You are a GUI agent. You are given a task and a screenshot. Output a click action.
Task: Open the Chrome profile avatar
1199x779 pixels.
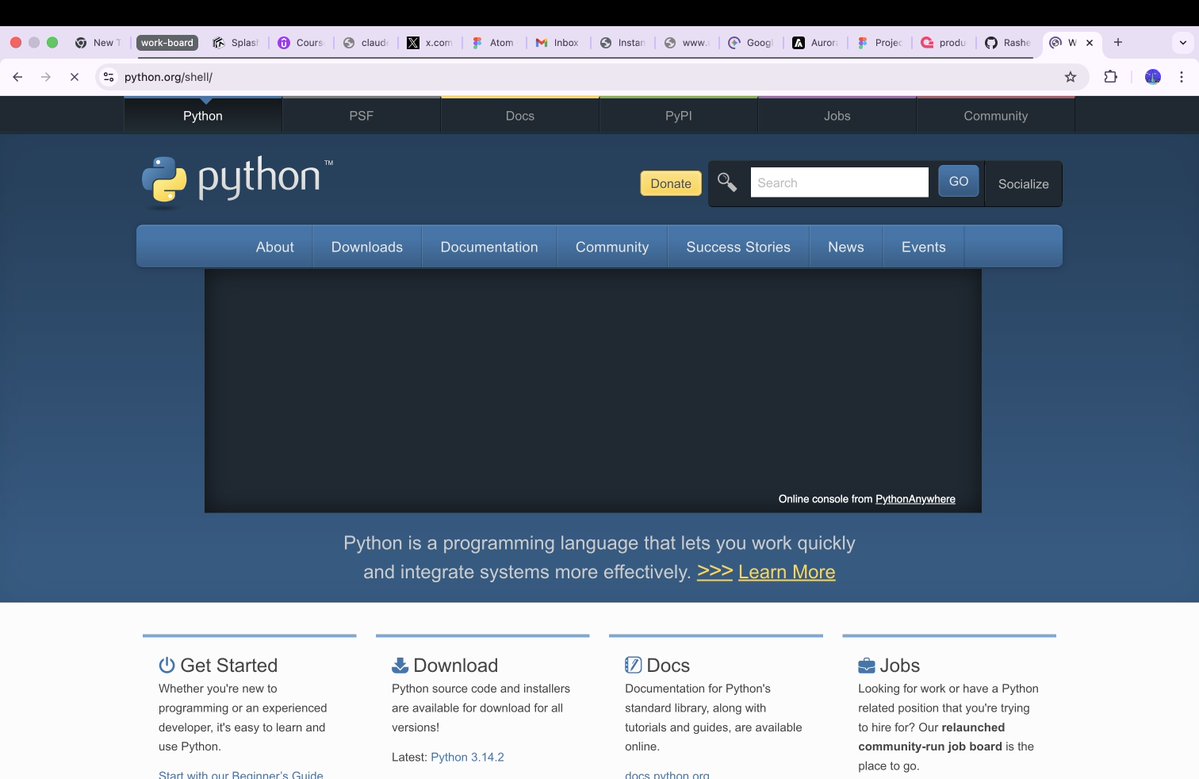1152,76
